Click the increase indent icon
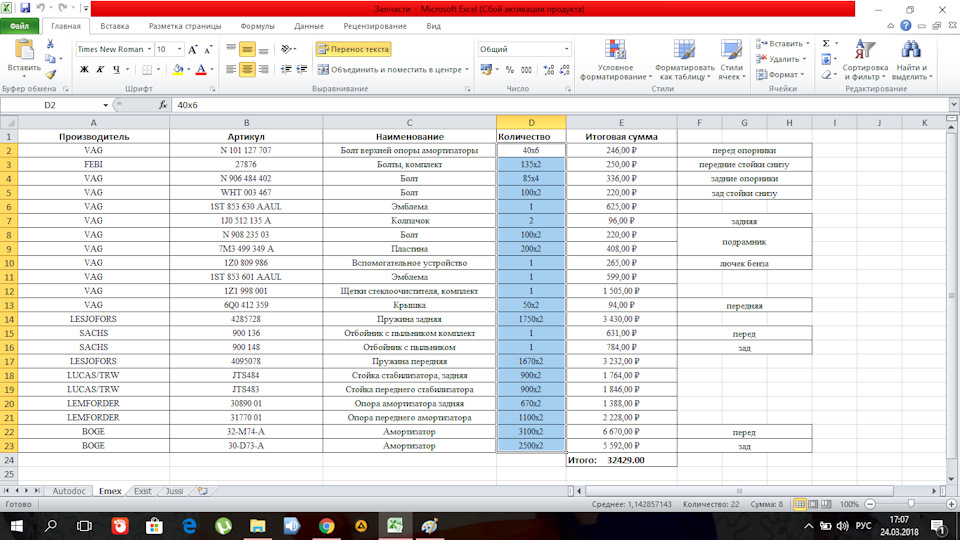This screenshot has height=540, width=960. pyautogui.click(x=302, y=70)
